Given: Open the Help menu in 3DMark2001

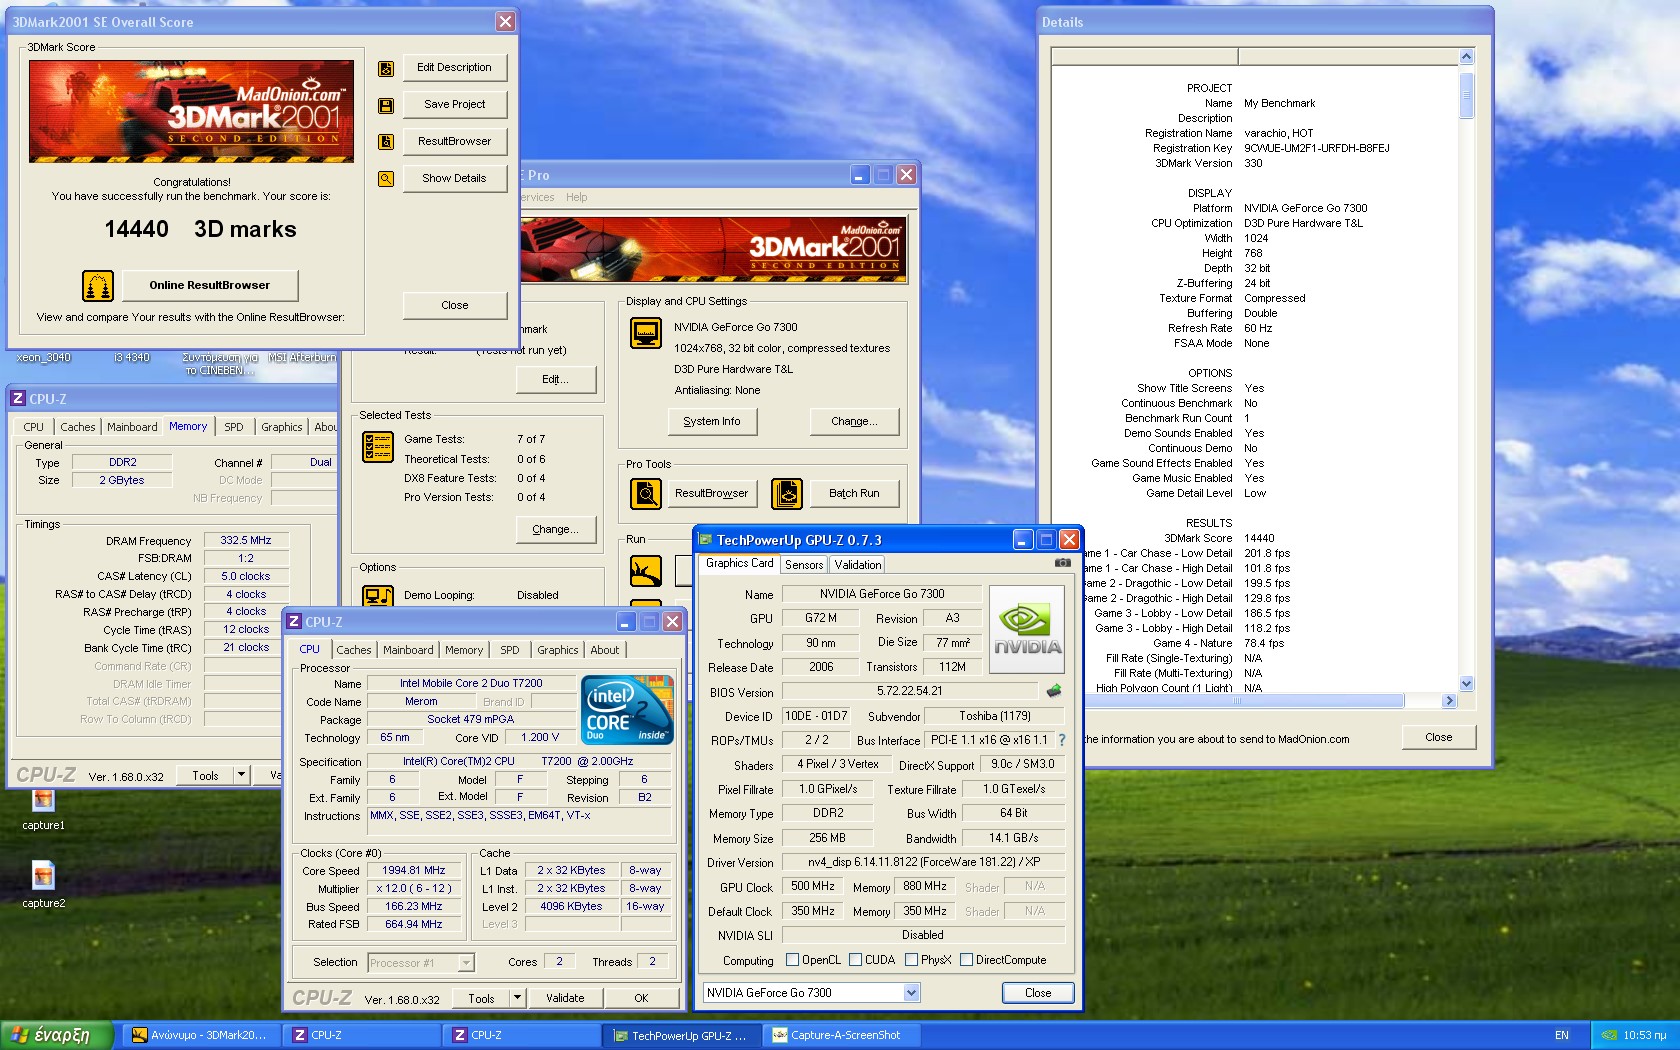Looking at the screenshot, I should click(x=577, y=197).
